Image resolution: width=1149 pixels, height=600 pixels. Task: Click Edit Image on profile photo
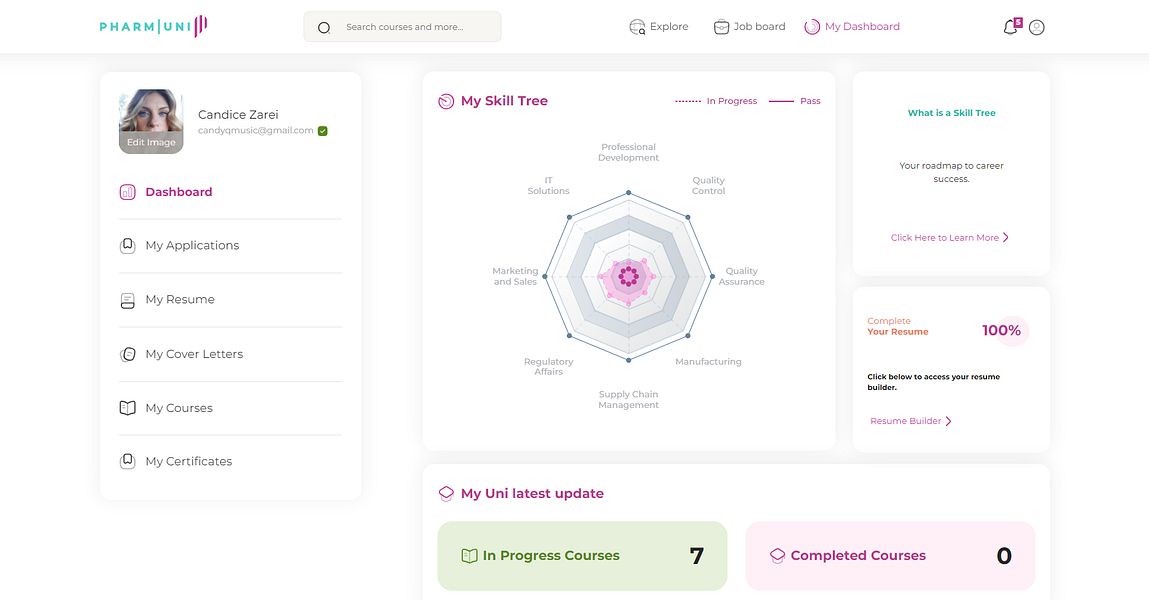(x=151, y=143)
